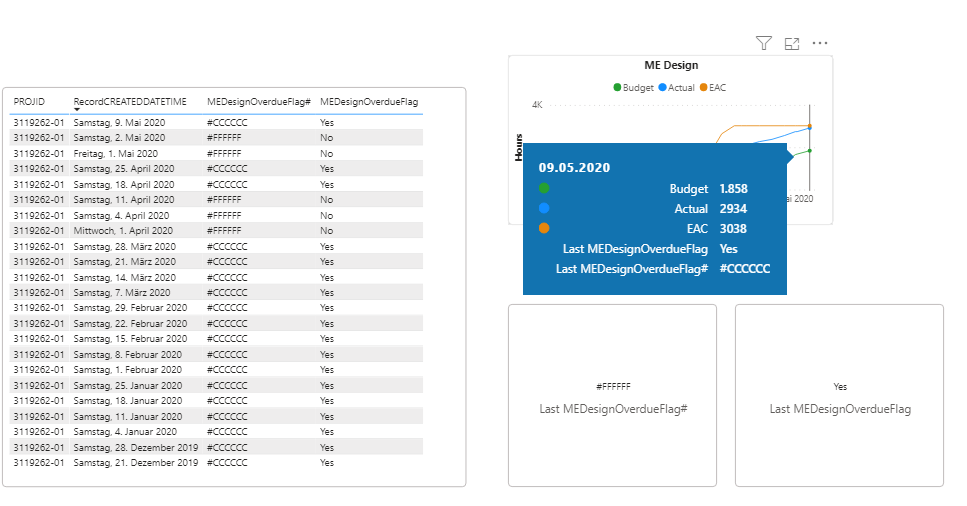Select row dated Samstag, 4. April 2020
Viewport: 967px width, 506px height.
click(216, 215)
